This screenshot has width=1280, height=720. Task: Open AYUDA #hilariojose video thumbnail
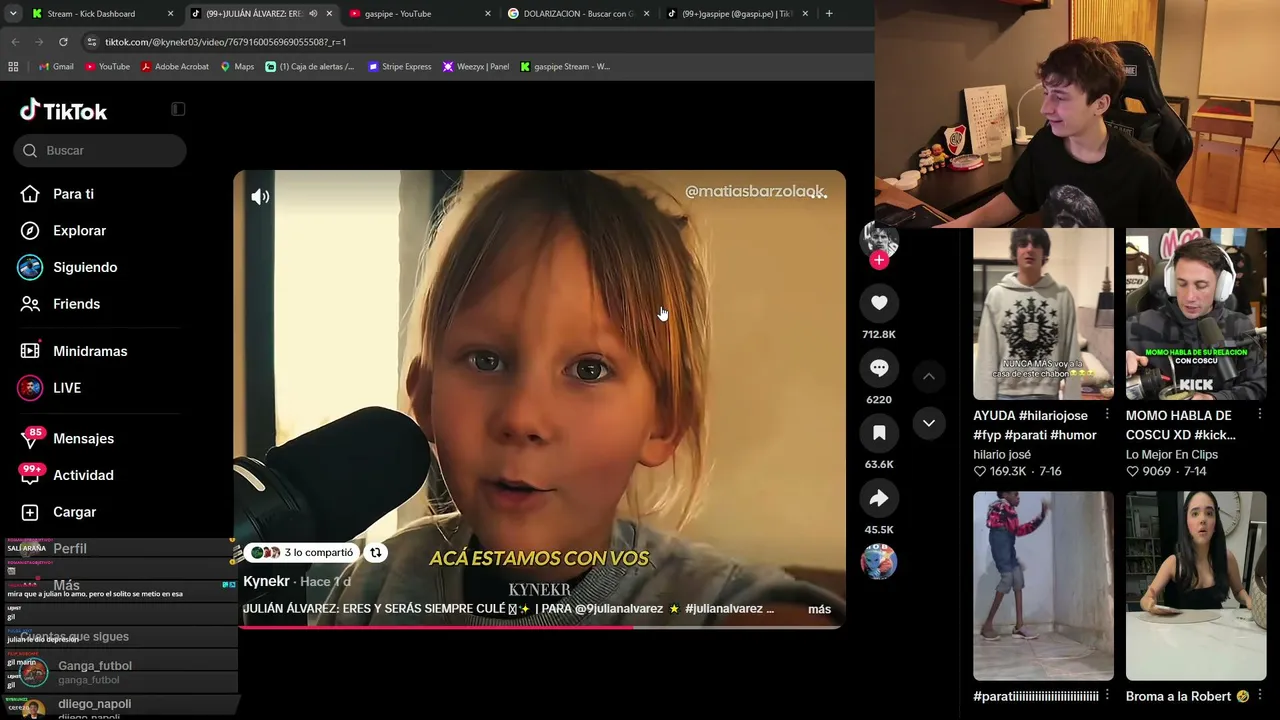click(x=1043, y=314)
